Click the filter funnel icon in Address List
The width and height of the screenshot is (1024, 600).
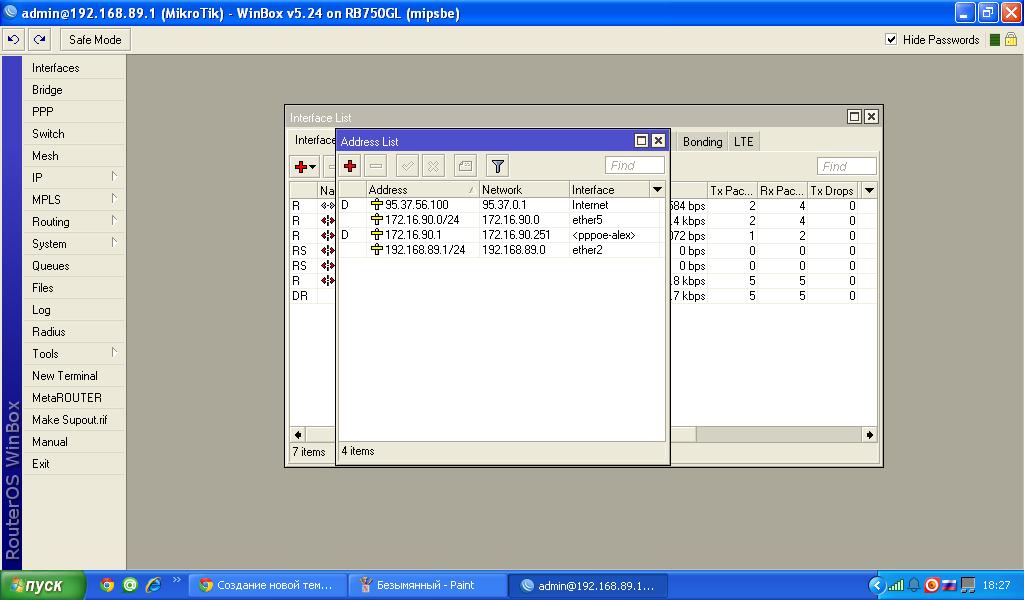point(497,166)
